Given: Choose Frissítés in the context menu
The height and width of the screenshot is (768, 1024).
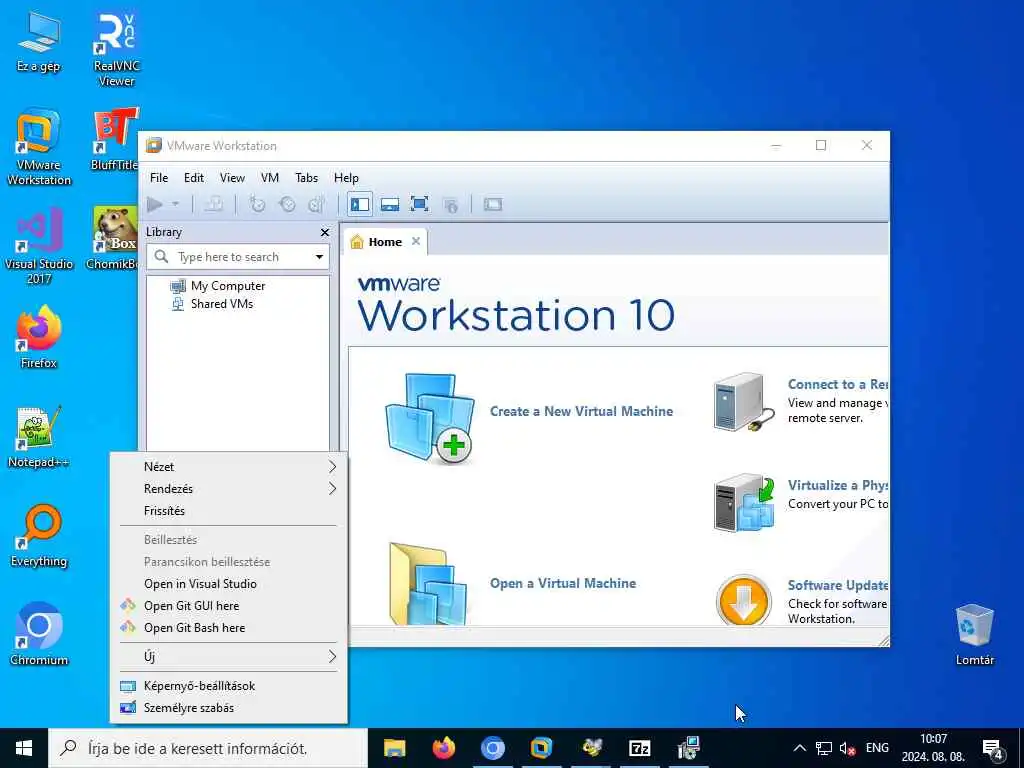Looking at the screenshot, I should point(229,511).
